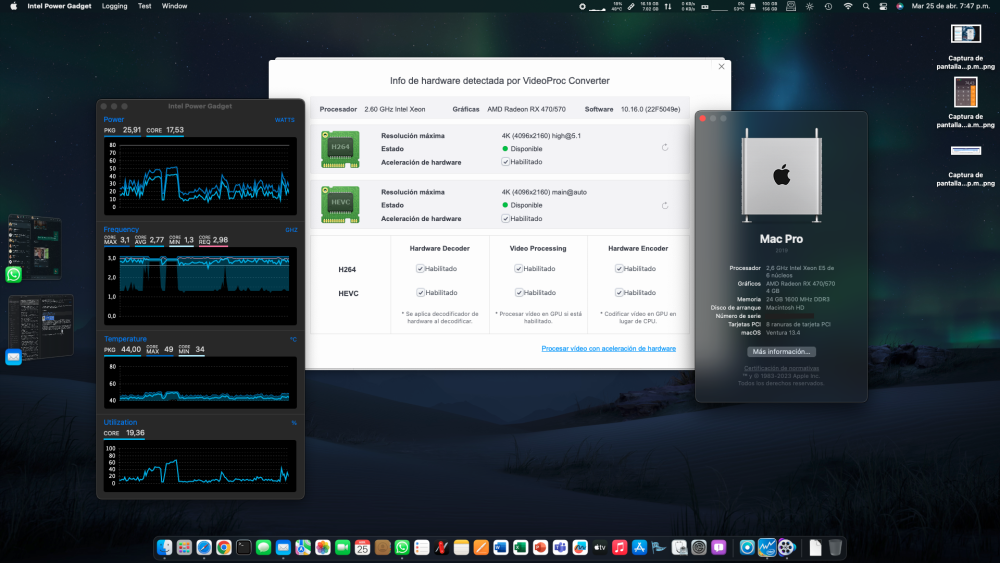Open the Apple menu
This screenshot has height=563, width=1000.
coord(13,6)
